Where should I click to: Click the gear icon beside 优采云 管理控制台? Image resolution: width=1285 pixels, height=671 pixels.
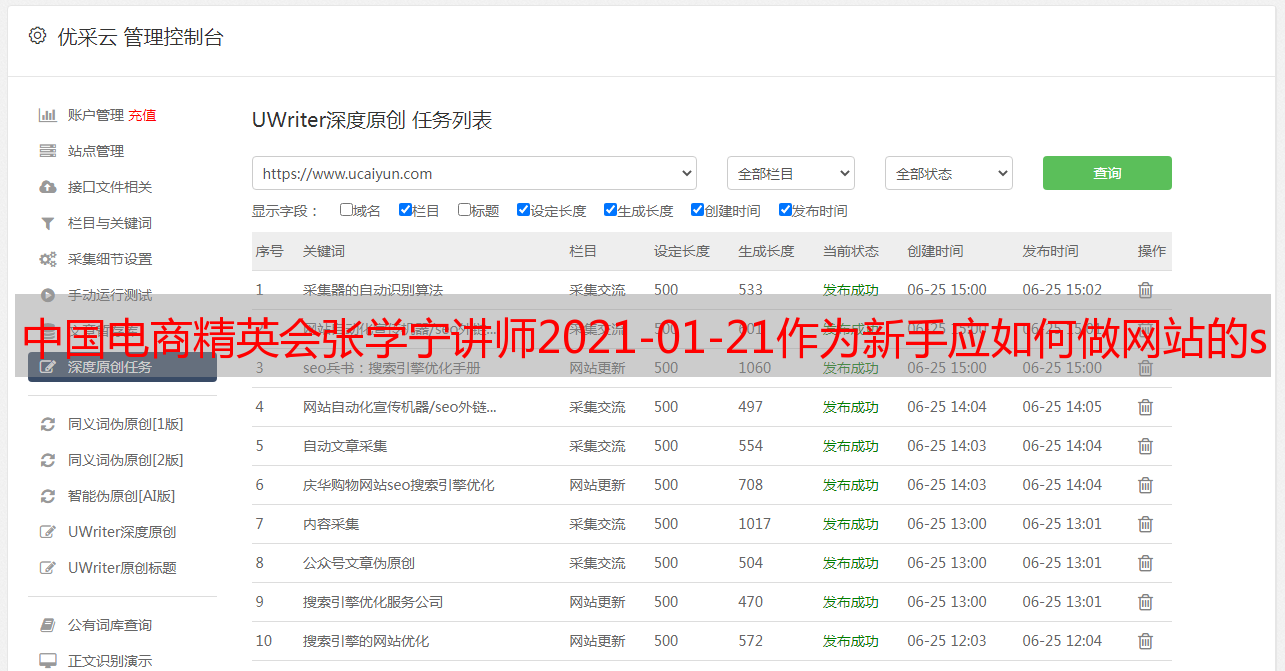point(37,36)
